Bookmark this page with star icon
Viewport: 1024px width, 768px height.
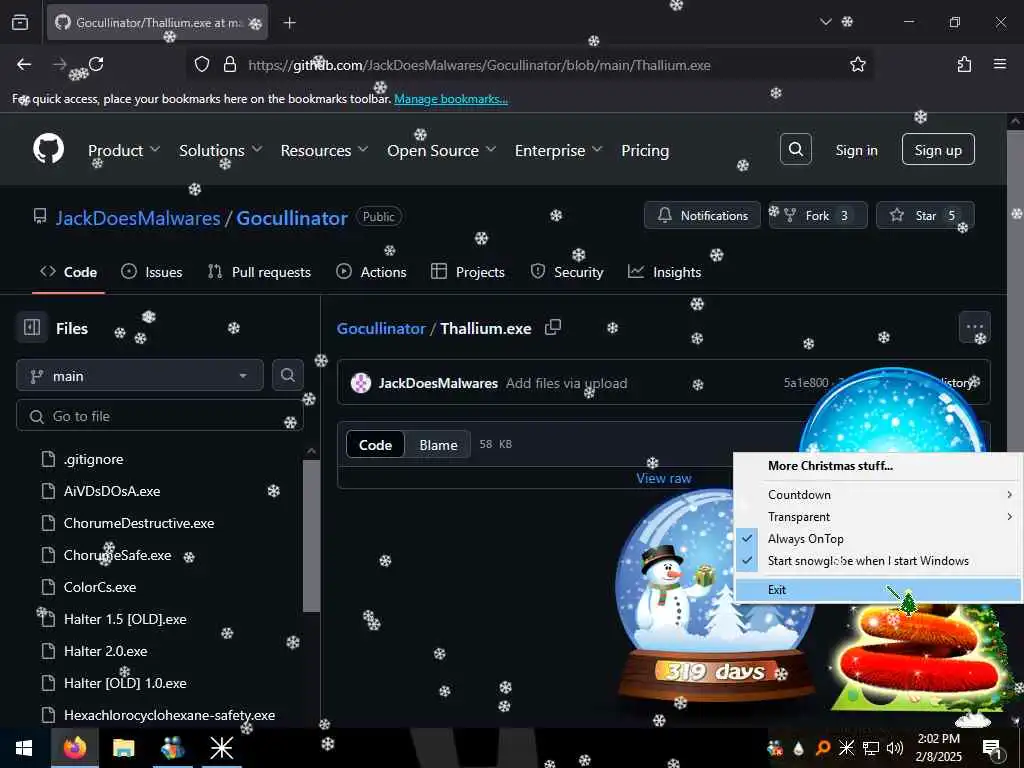click(x=857, y=64)
